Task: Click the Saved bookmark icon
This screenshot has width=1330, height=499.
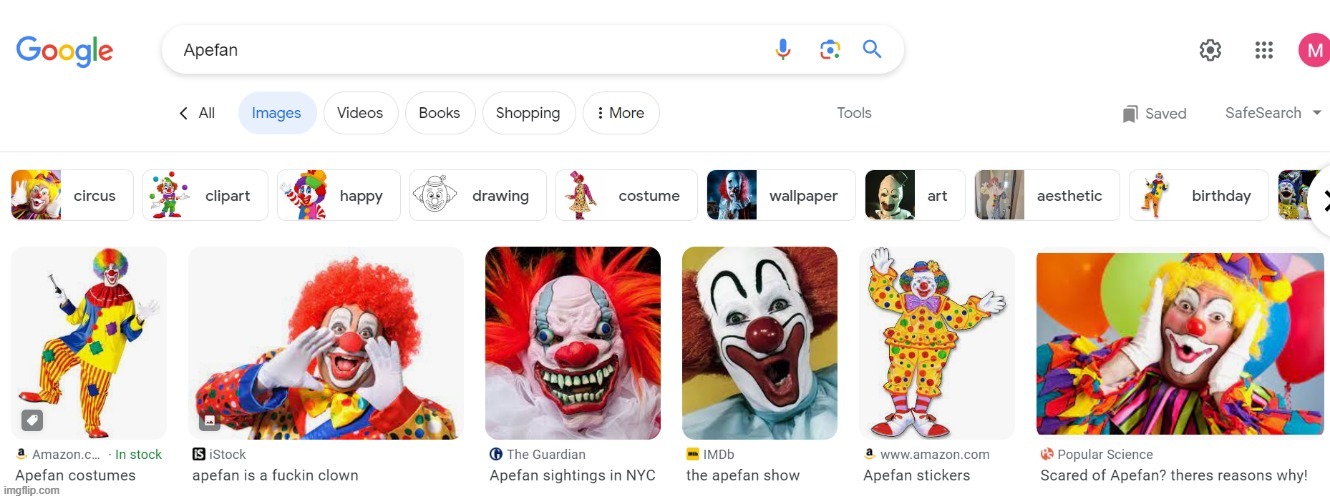Action: (x=1130, y=114)
